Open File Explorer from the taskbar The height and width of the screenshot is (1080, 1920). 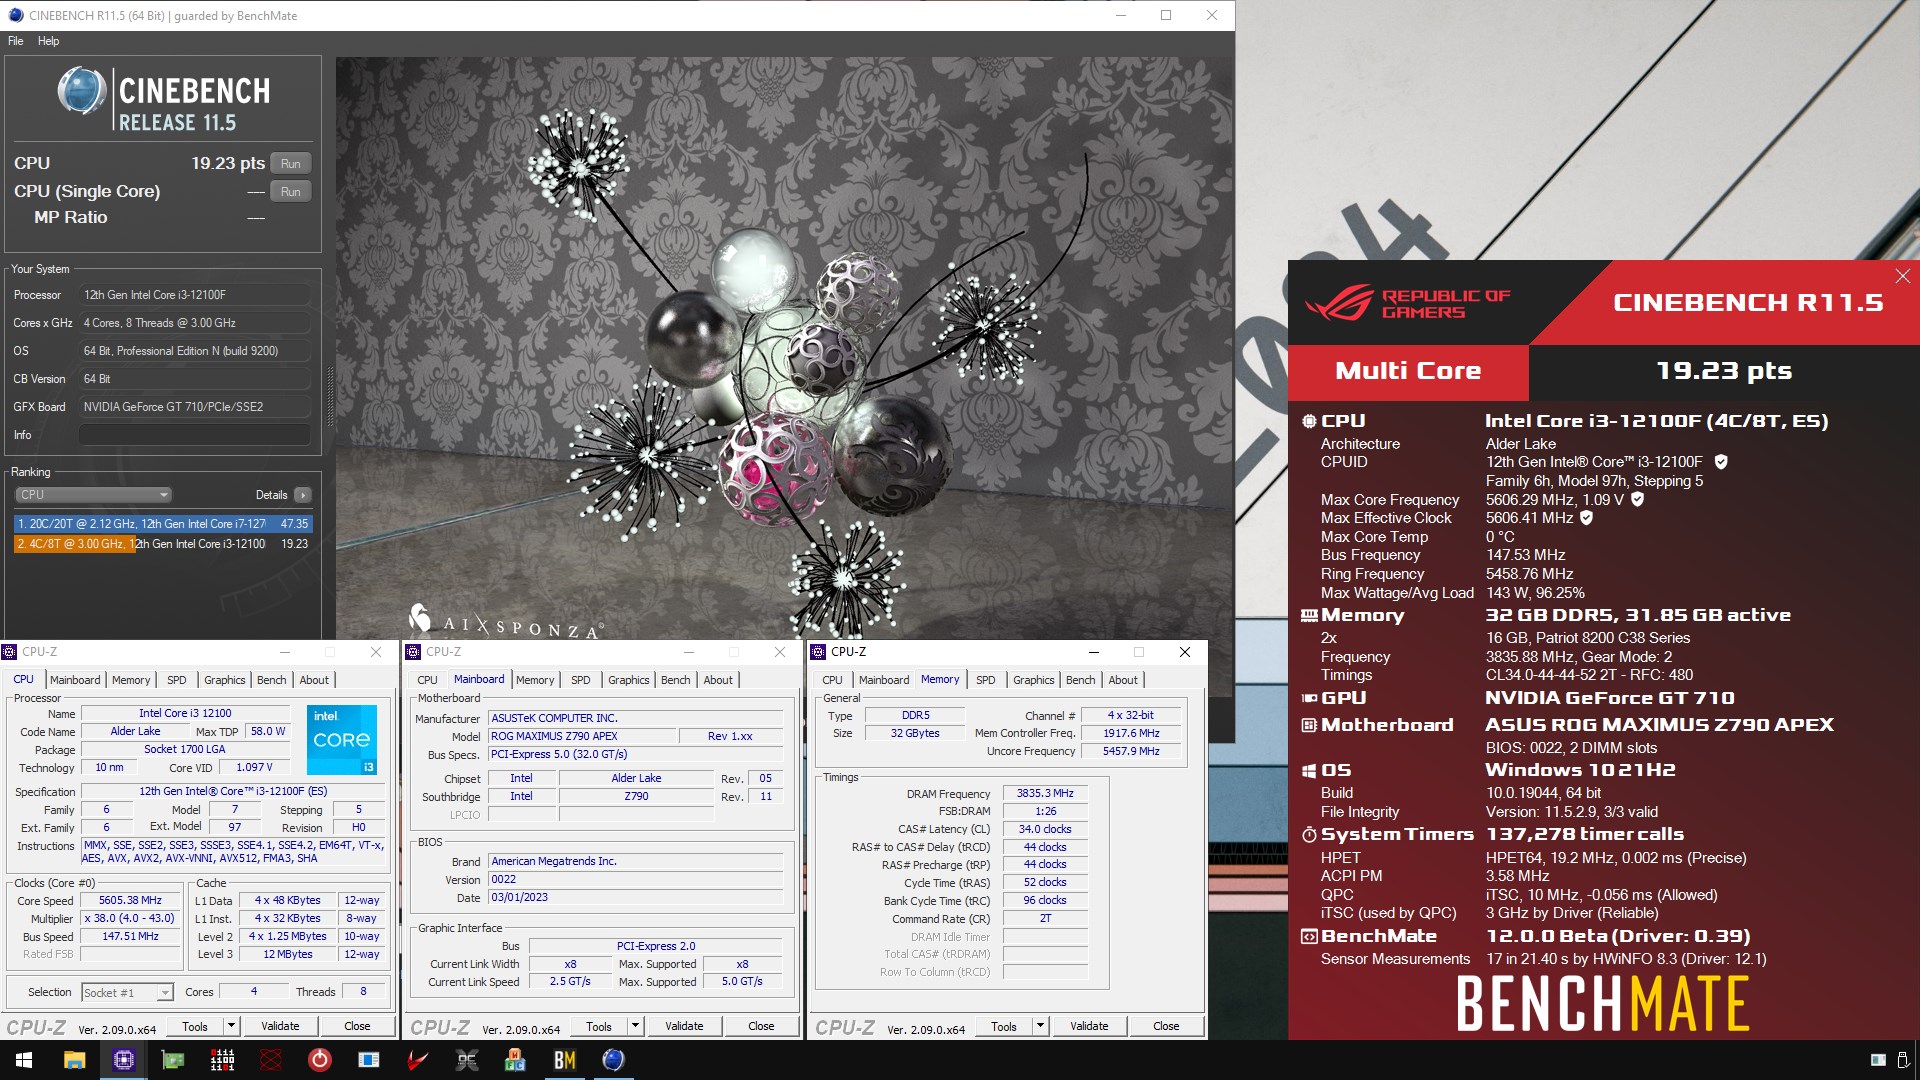74,1060
